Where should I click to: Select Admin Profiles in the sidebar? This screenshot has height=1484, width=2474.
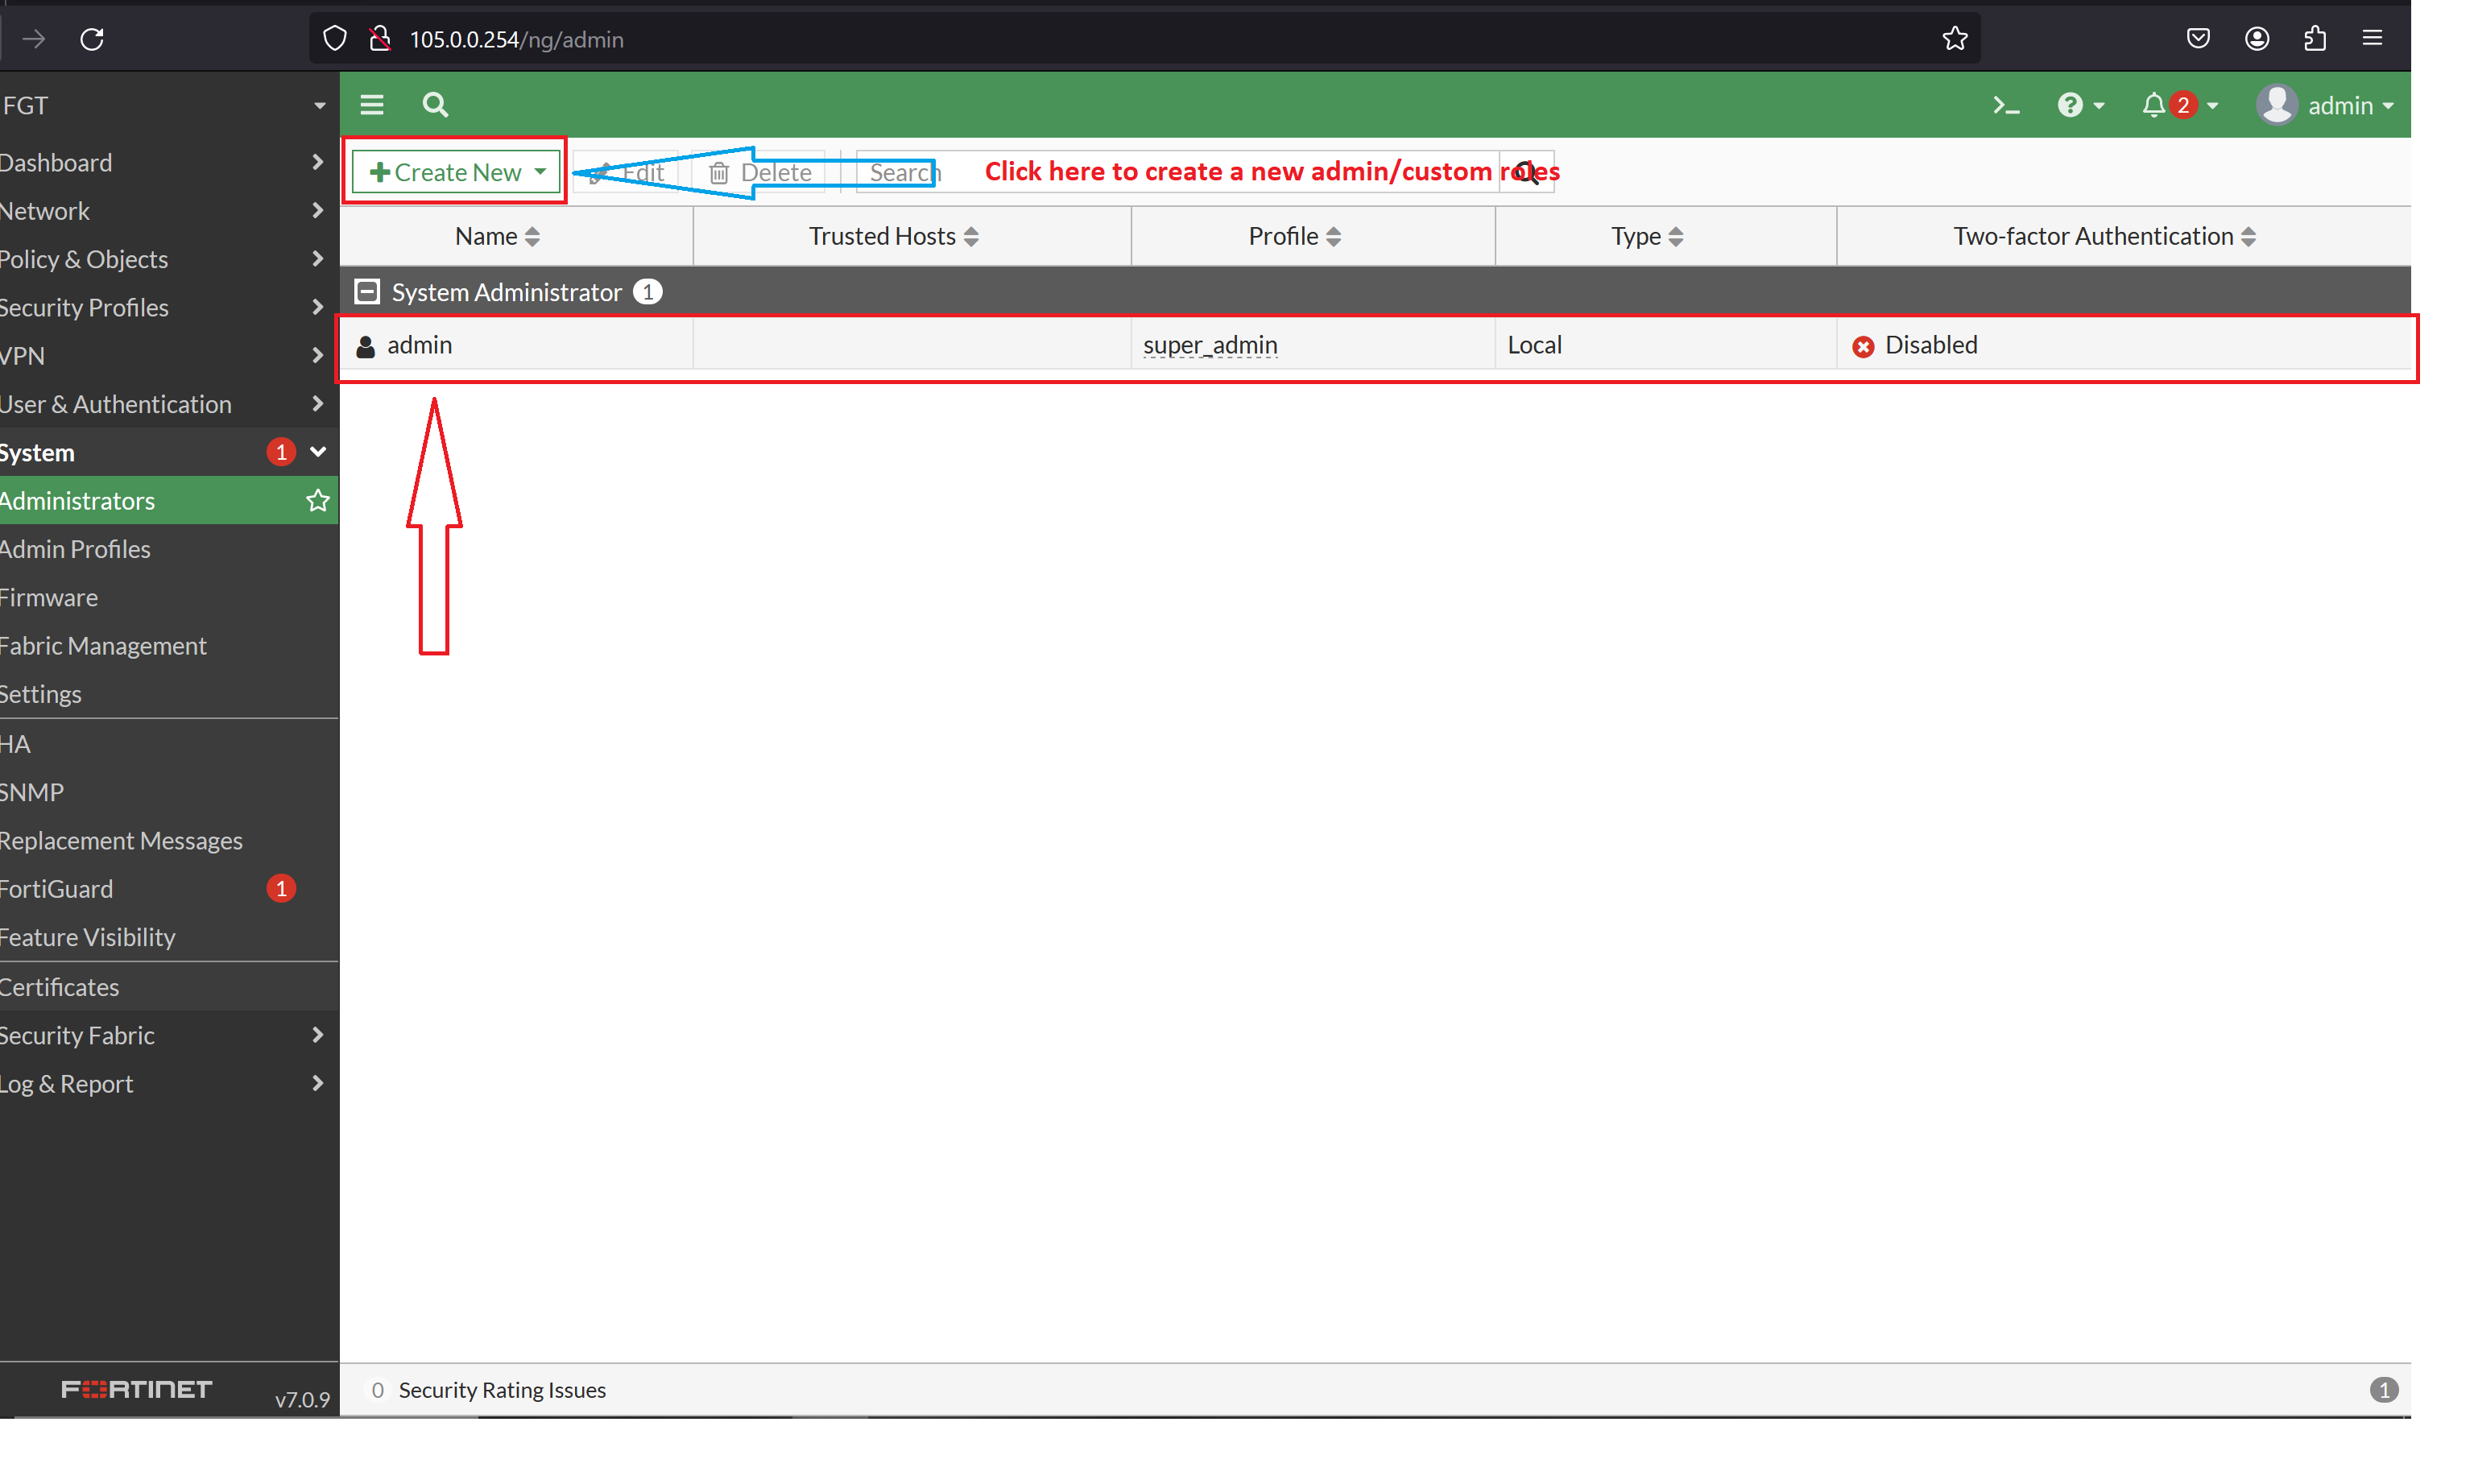point(75,549)
